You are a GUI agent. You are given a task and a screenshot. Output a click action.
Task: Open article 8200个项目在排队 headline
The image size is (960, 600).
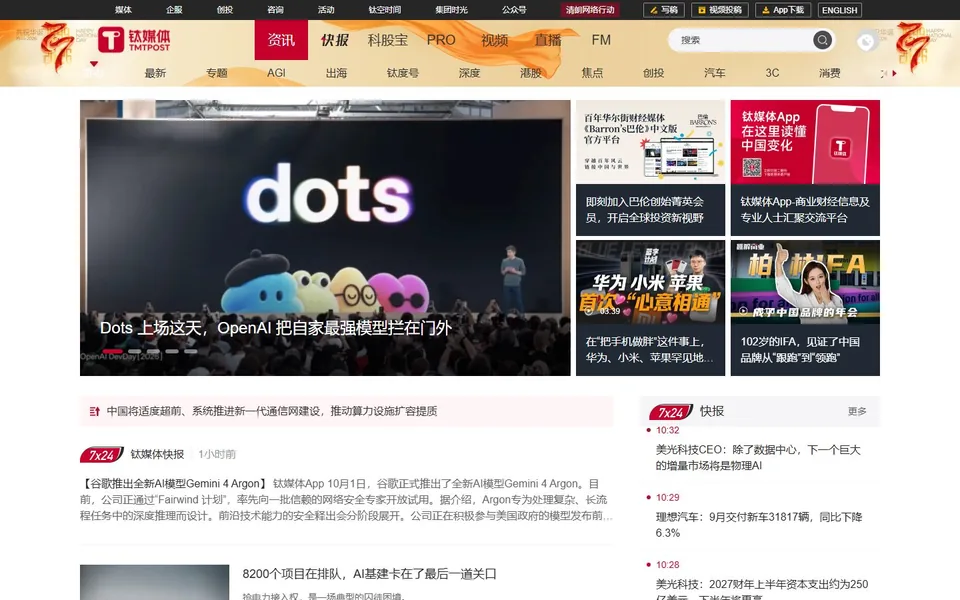pos(369,574)
